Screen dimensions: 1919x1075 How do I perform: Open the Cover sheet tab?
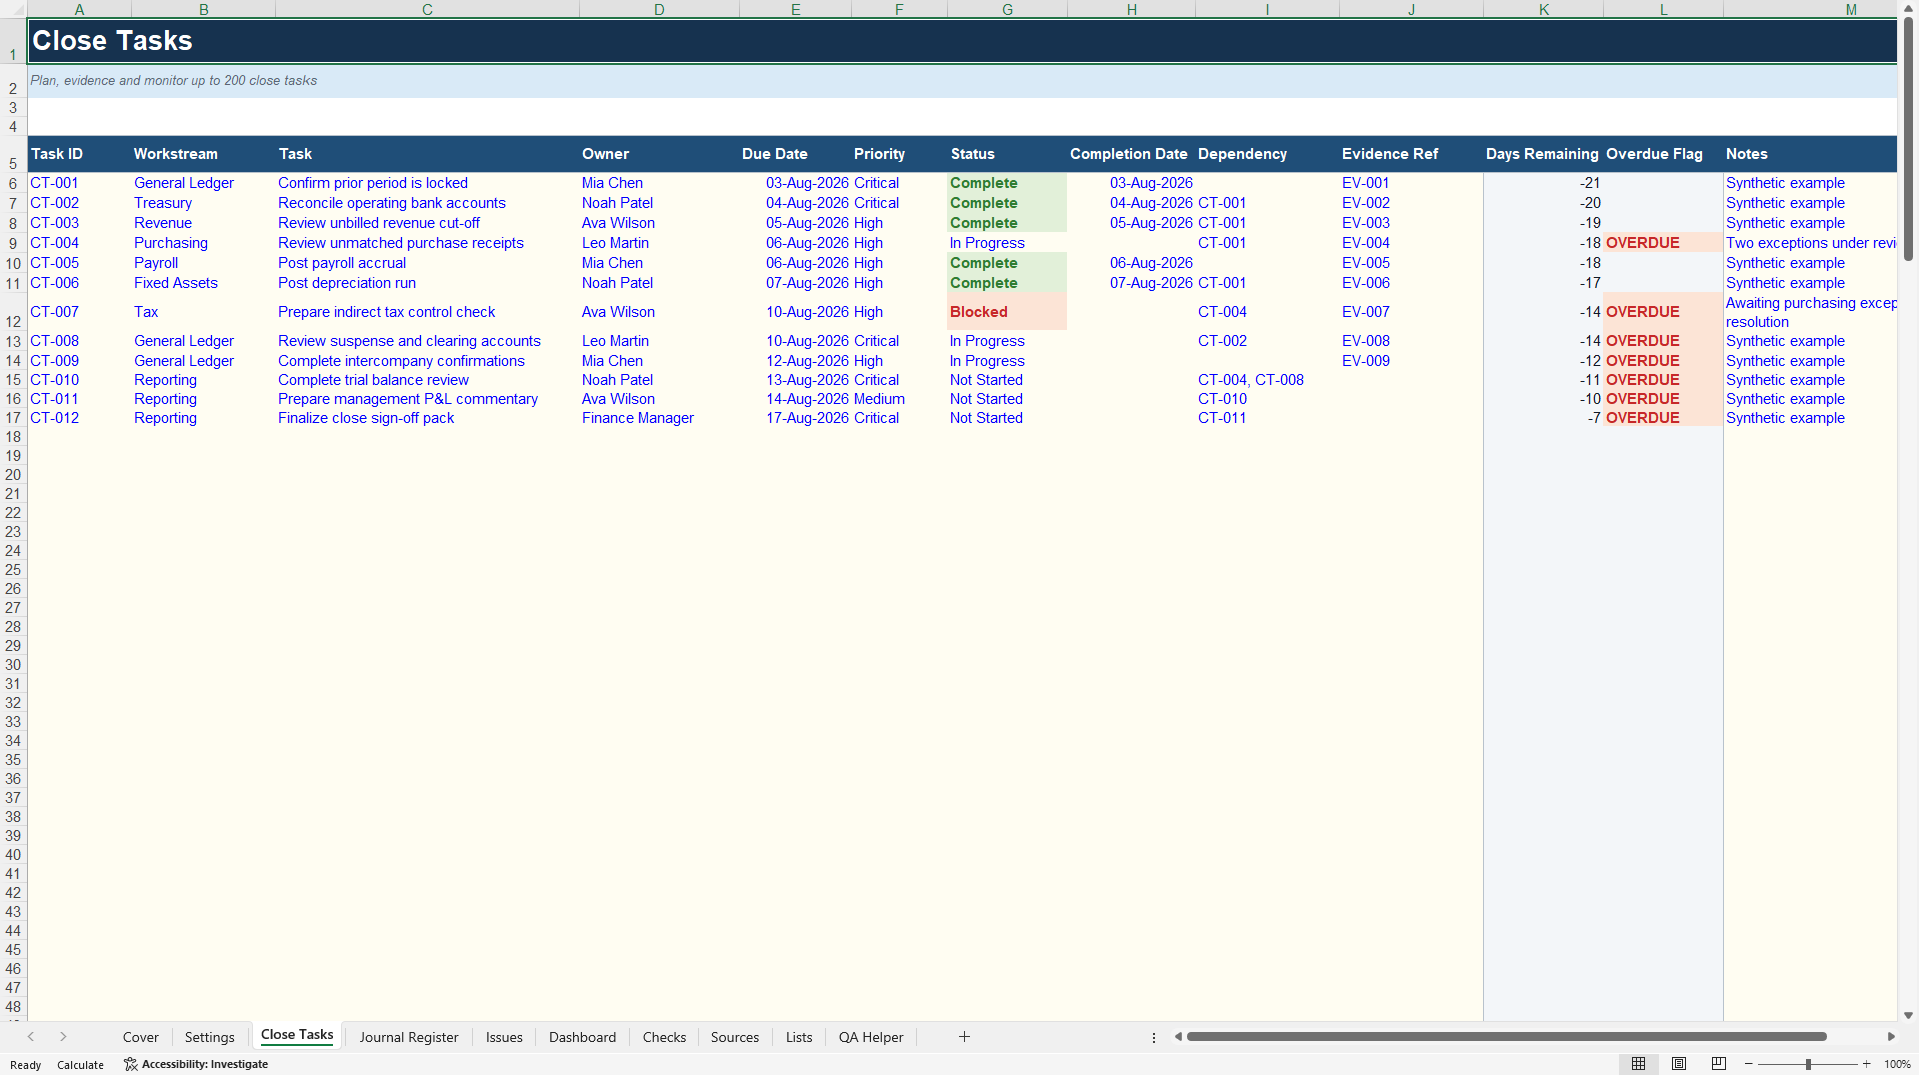point(141,1037)
